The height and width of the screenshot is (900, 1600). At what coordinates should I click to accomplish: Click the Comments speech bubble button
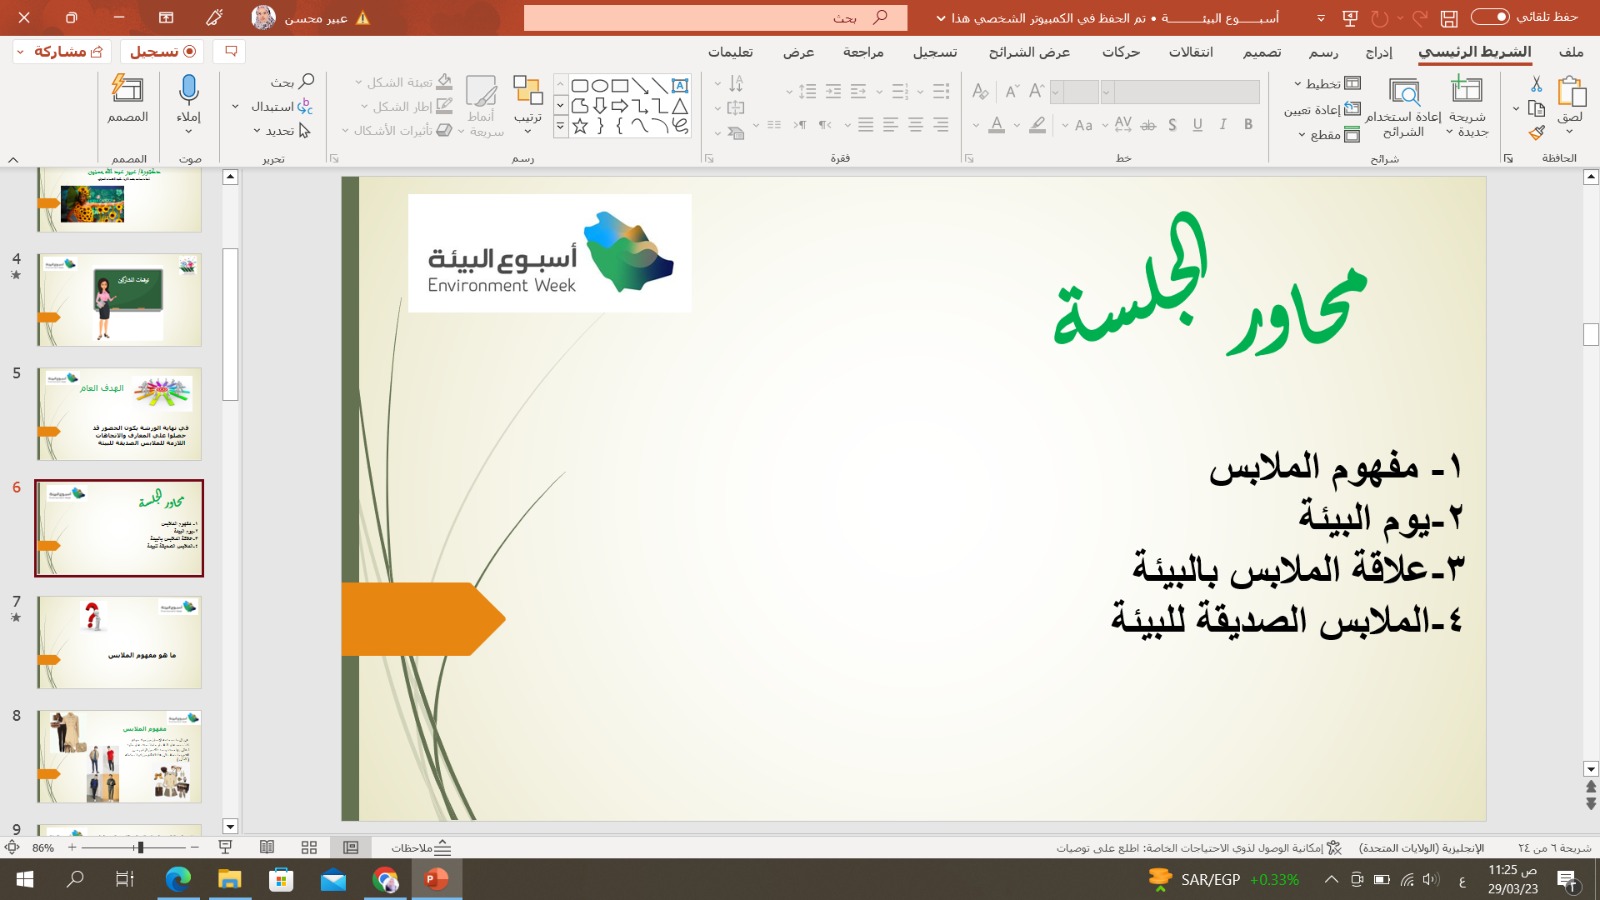coord(231,51)
